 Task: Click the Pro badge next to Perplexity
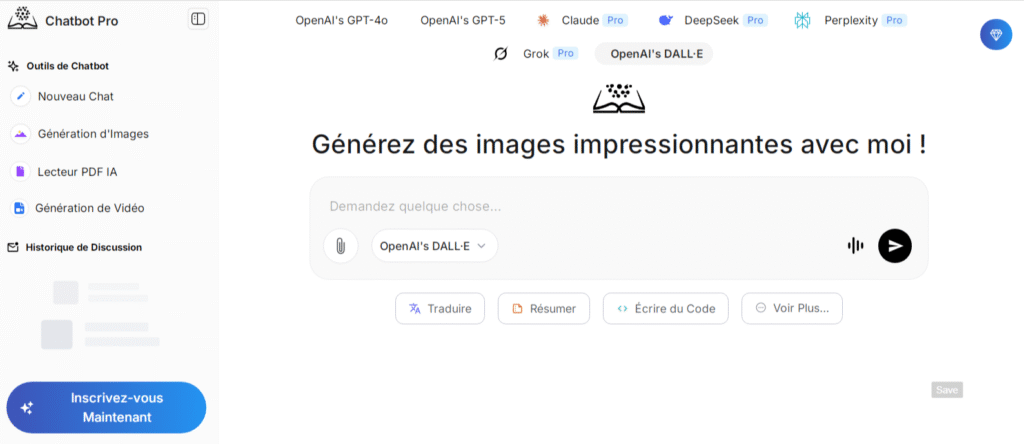[895, 20]
